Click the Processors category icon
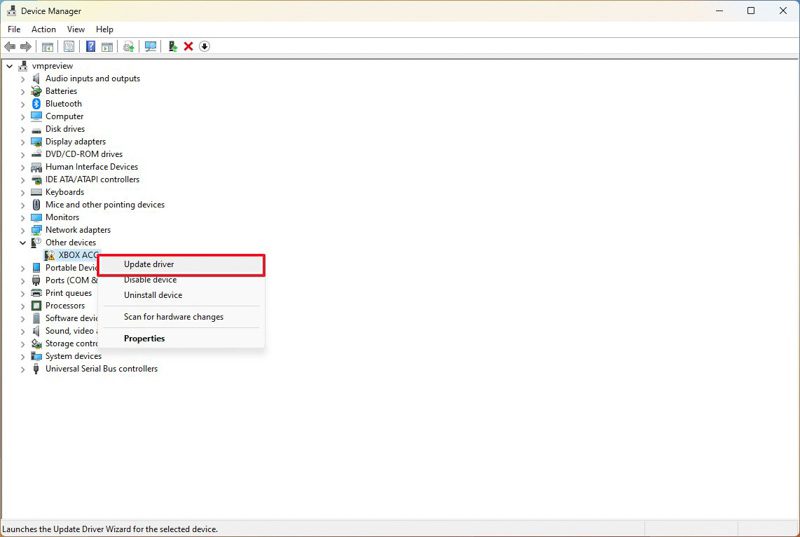This screenshot has width=800, height=537. 36,305
